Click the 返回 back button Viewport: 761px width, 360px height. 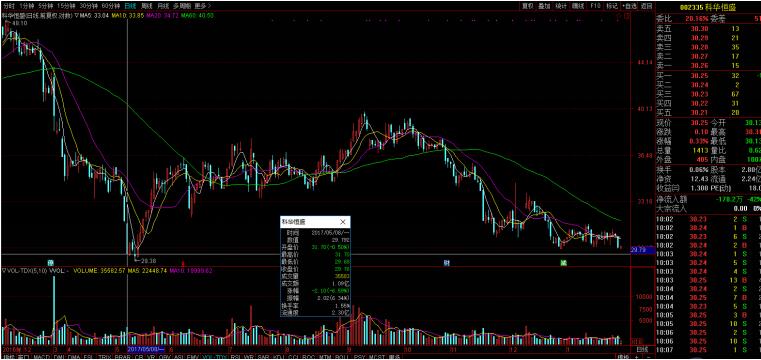646,6
